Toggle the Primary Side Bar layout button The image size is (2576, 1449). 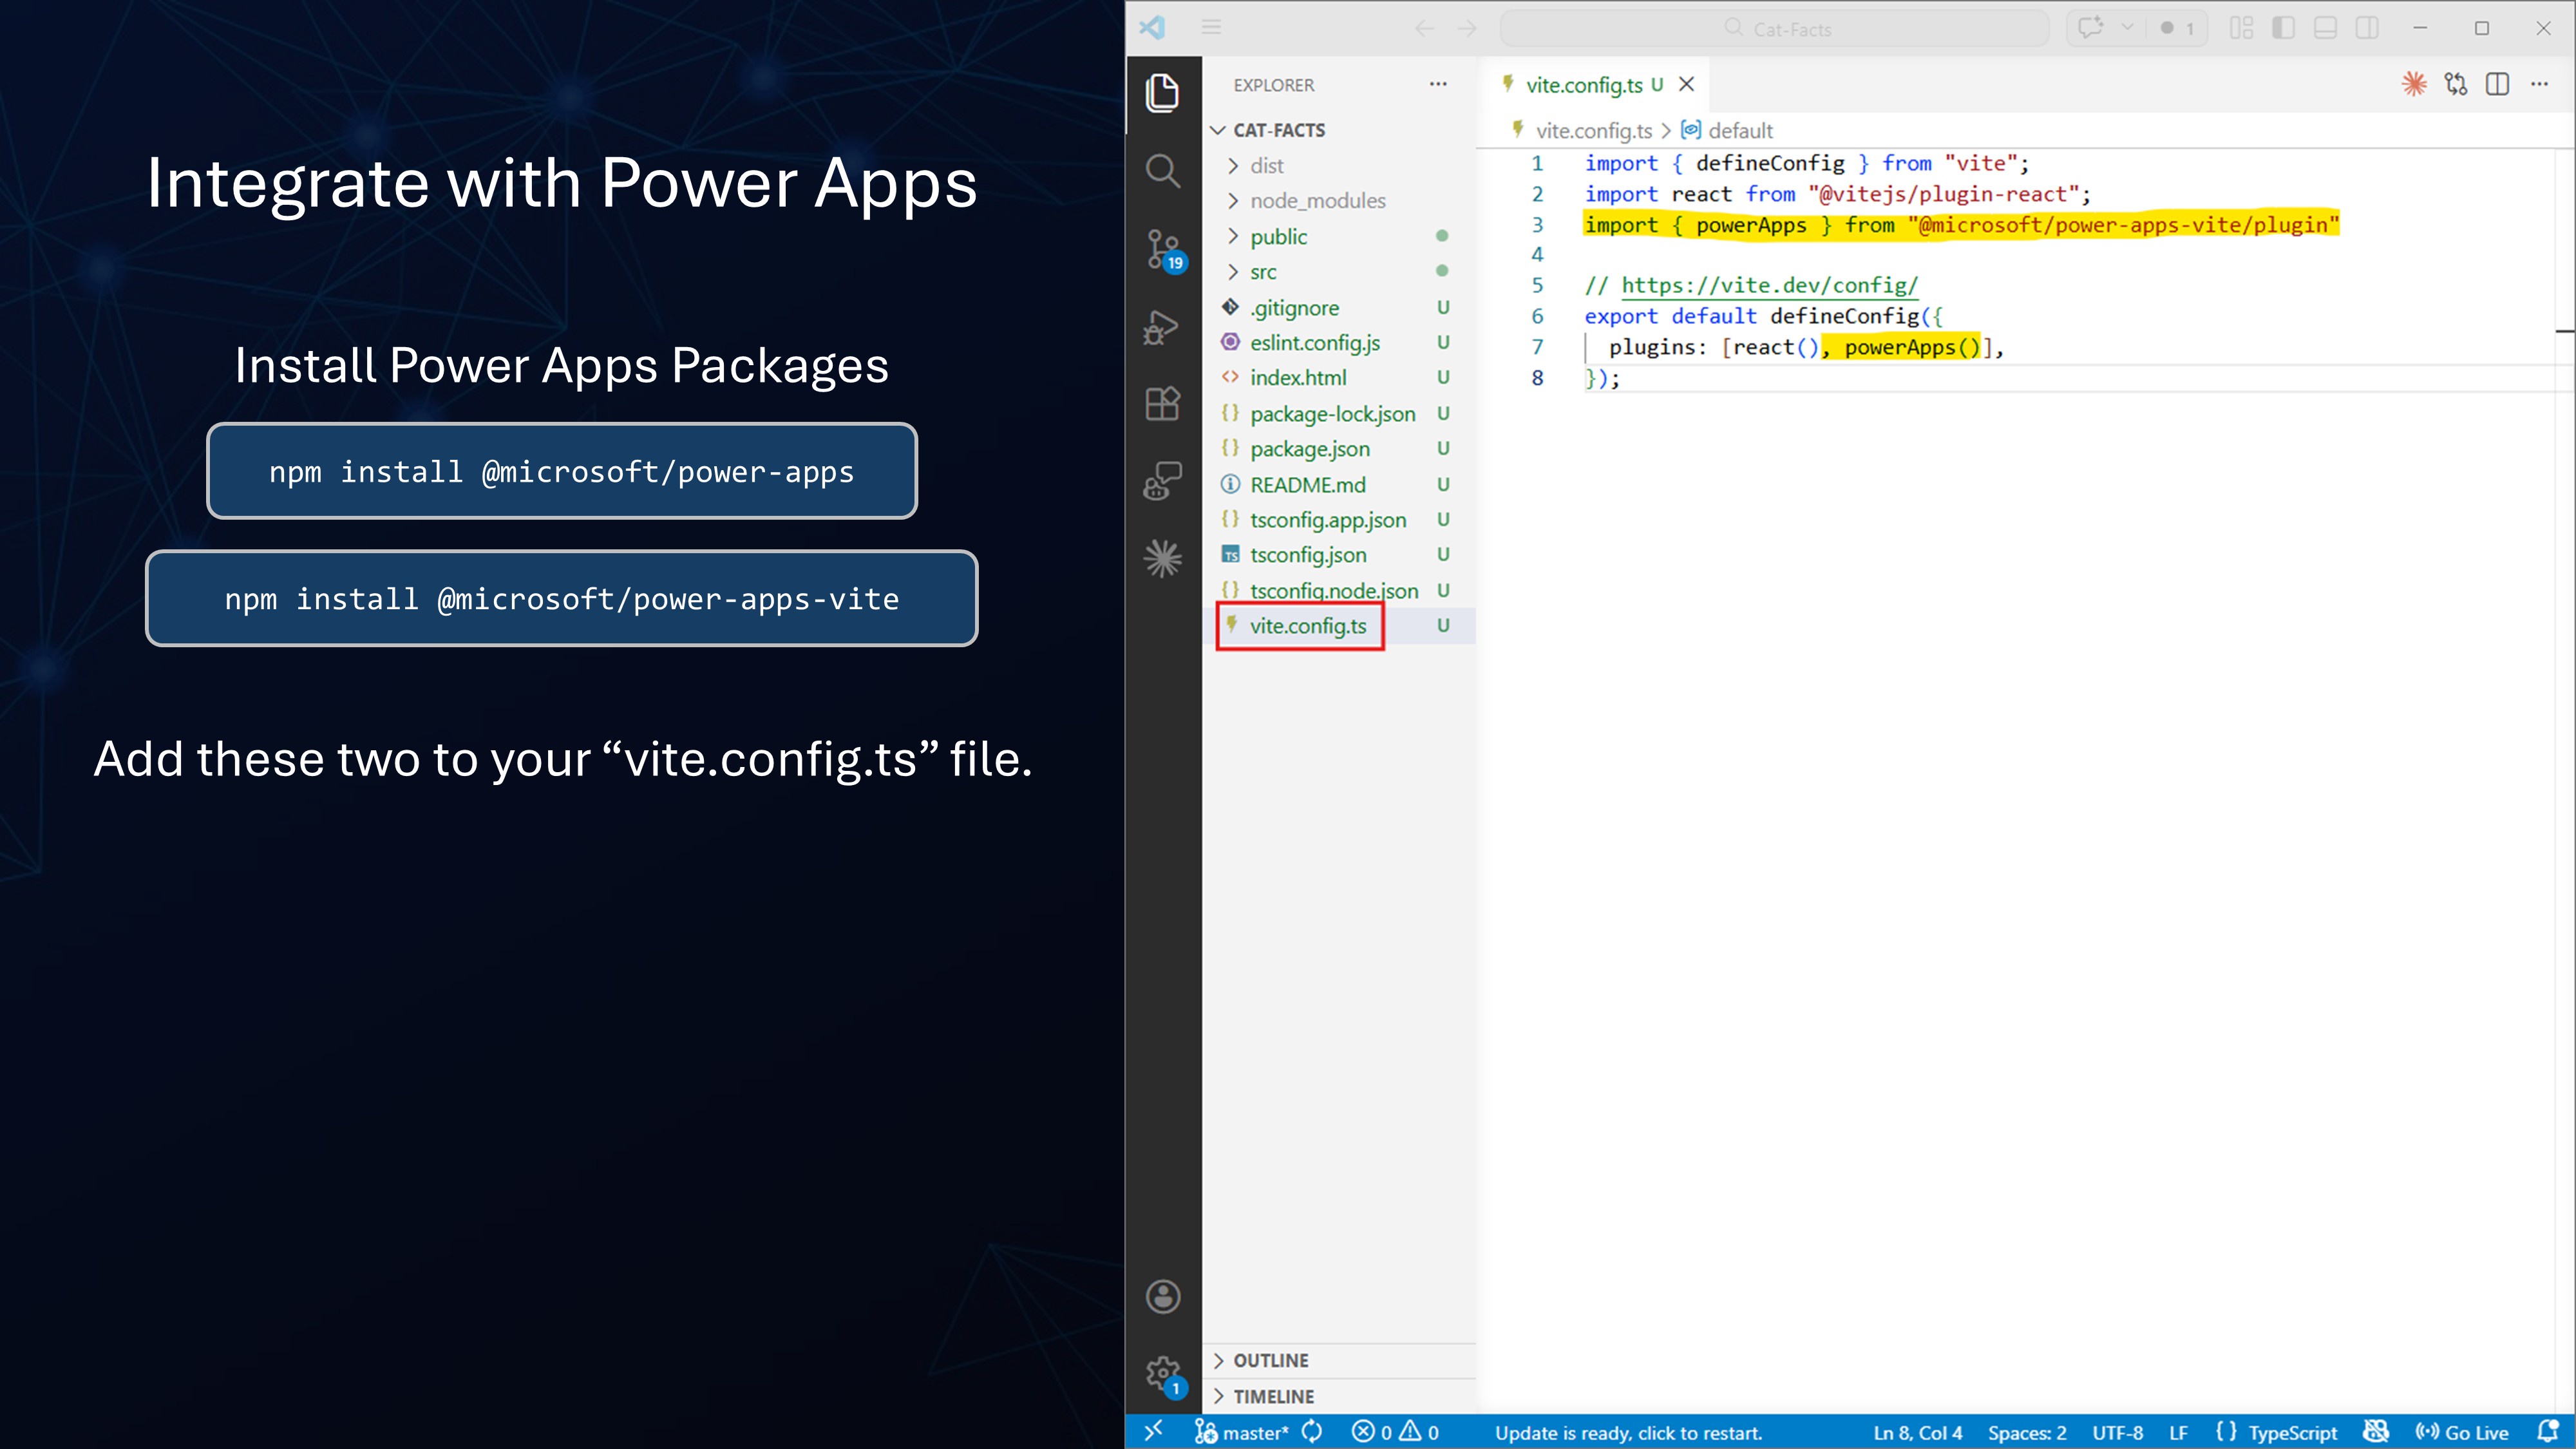[2283, 28]
